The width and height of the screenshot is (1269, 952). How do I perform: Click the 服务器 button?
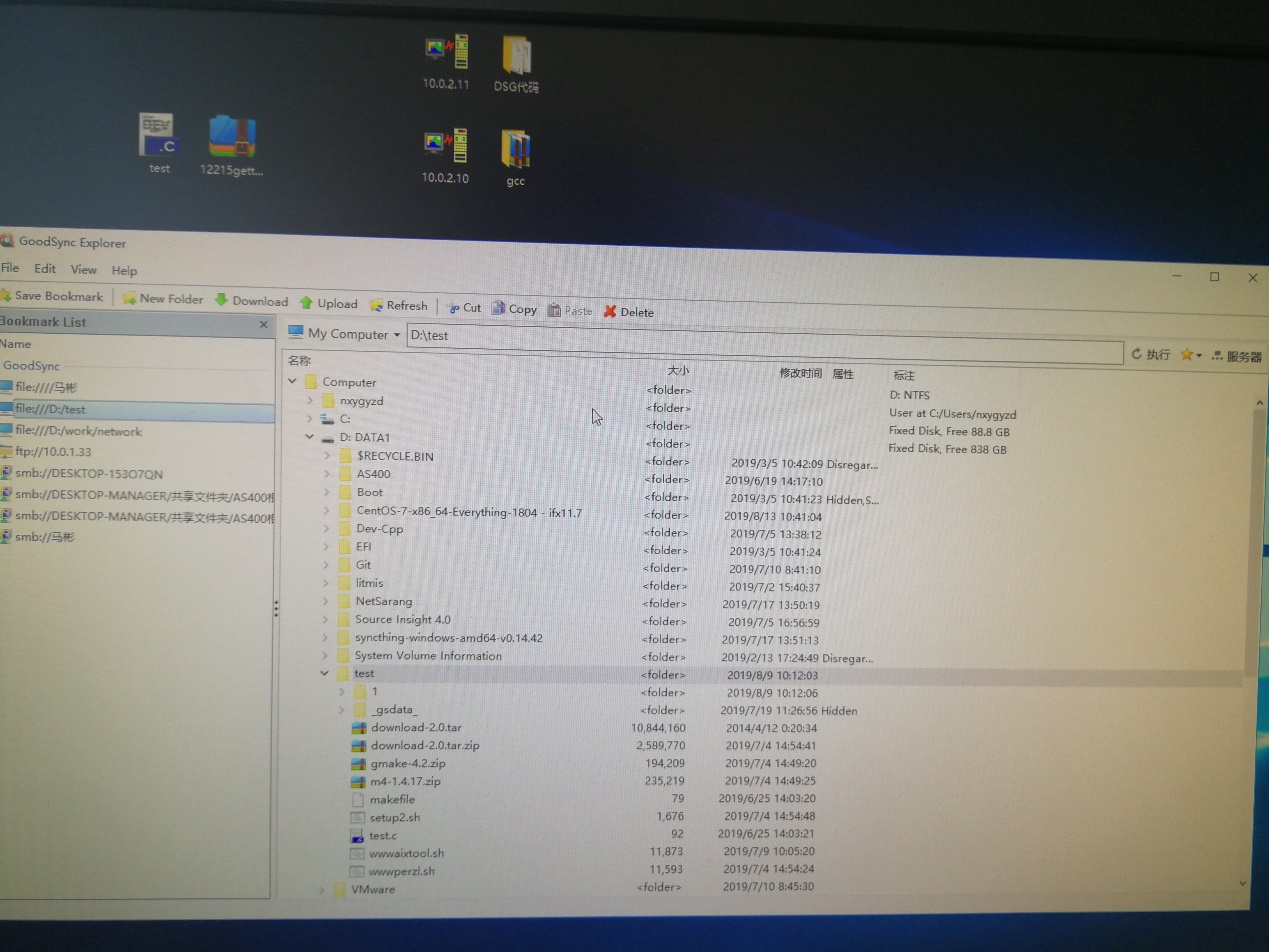[1236, 356]
